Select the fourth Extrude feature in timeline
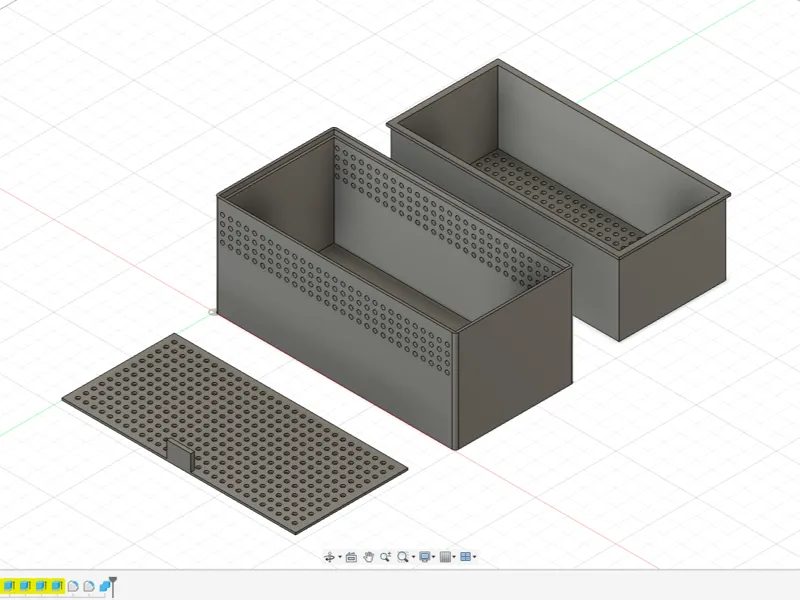800x600 pixels. click(x=57, y=586)
